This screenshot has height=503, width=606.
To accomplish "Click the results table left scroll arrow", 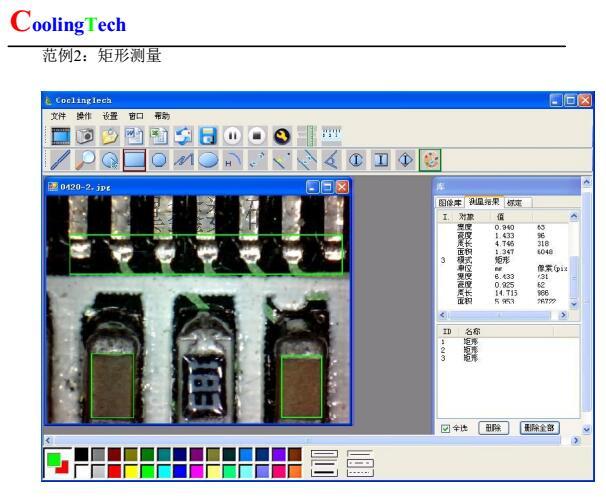I will click(443, 315).
